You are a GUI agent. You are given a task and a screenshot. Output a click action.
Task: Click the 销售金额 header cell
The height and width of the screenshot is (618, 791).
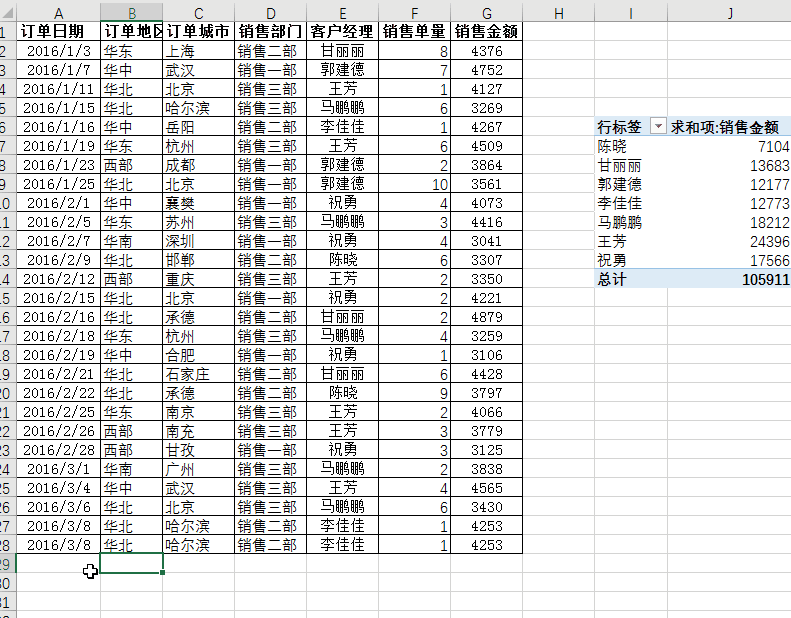click(487, 31)
